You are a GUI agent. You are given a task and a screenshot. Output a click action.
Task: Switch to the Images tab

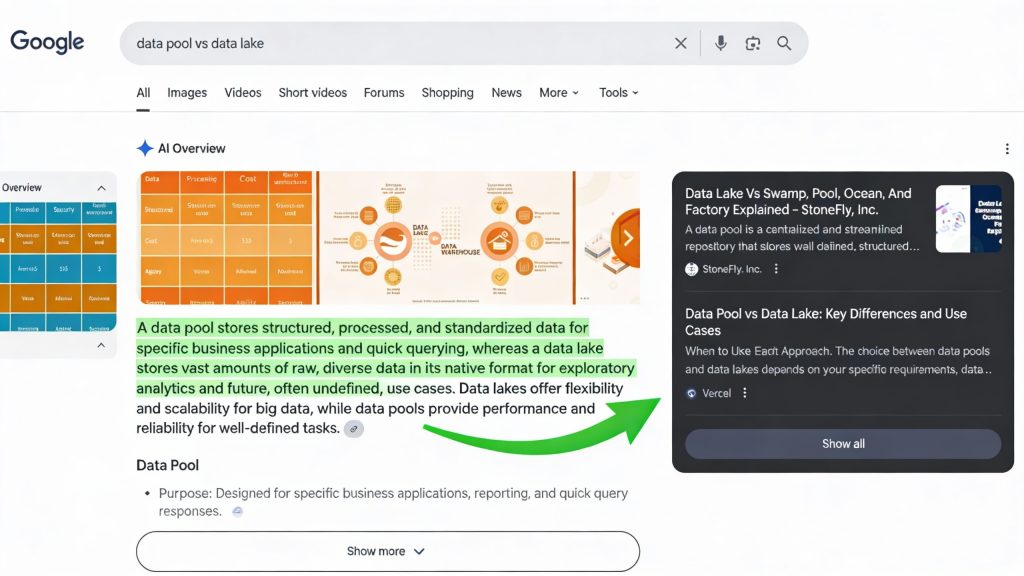[x=187, y=93]
